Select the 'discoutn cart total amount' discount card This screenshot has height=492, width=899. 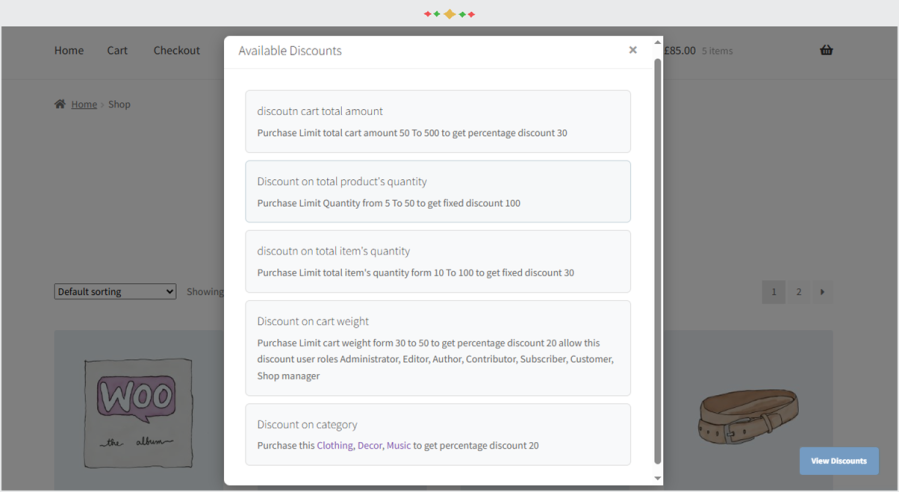pos(438,122)
